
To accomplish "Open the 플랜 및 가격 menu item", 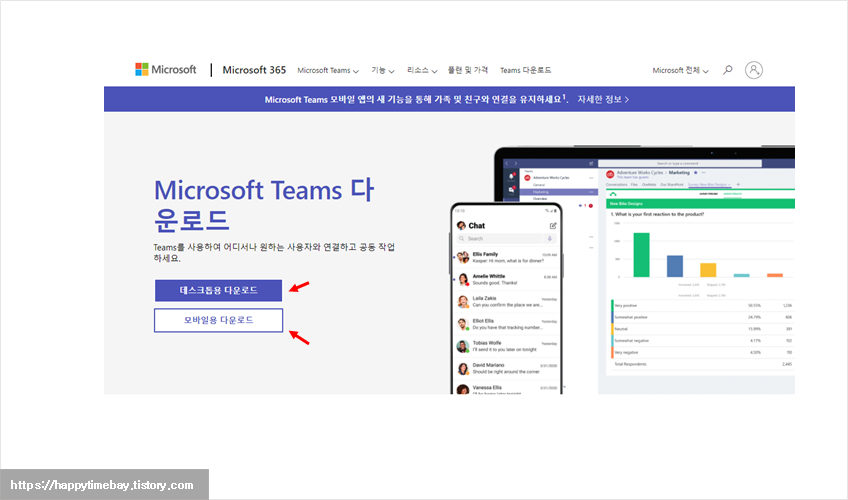I will [x=468, y=70].
